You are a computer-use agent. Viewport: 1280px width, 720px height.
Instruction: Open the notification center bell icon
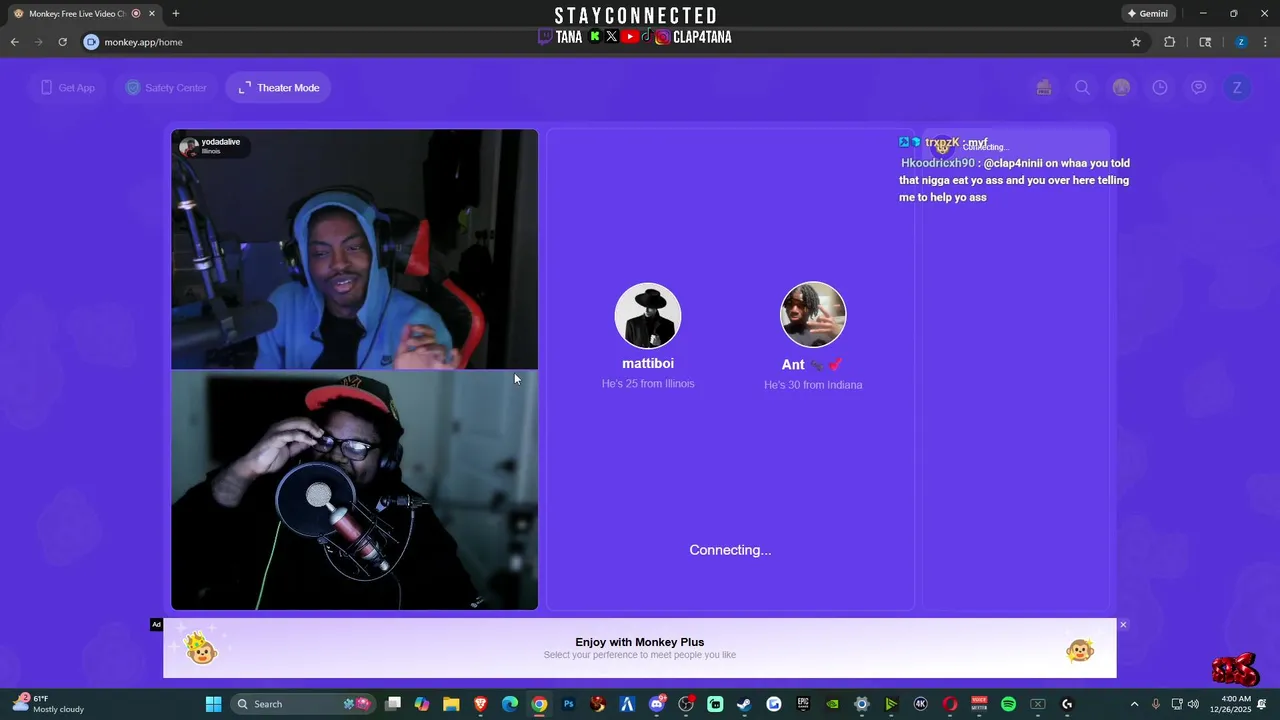[1263, 704]
